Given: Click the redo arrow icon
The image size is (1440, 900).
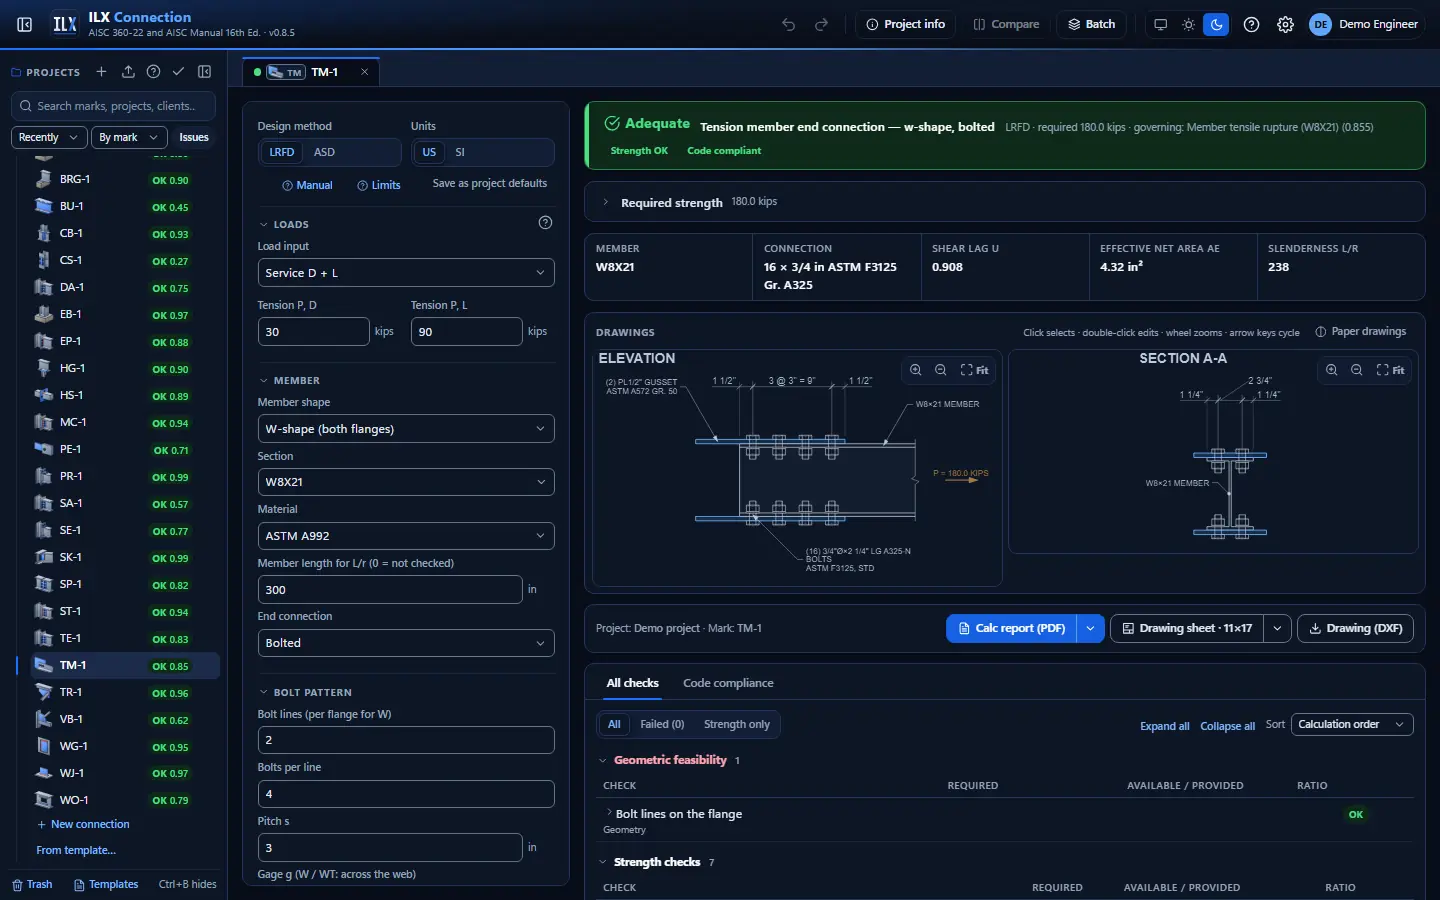Looking at the screenshot, I should tap(821, 24).
